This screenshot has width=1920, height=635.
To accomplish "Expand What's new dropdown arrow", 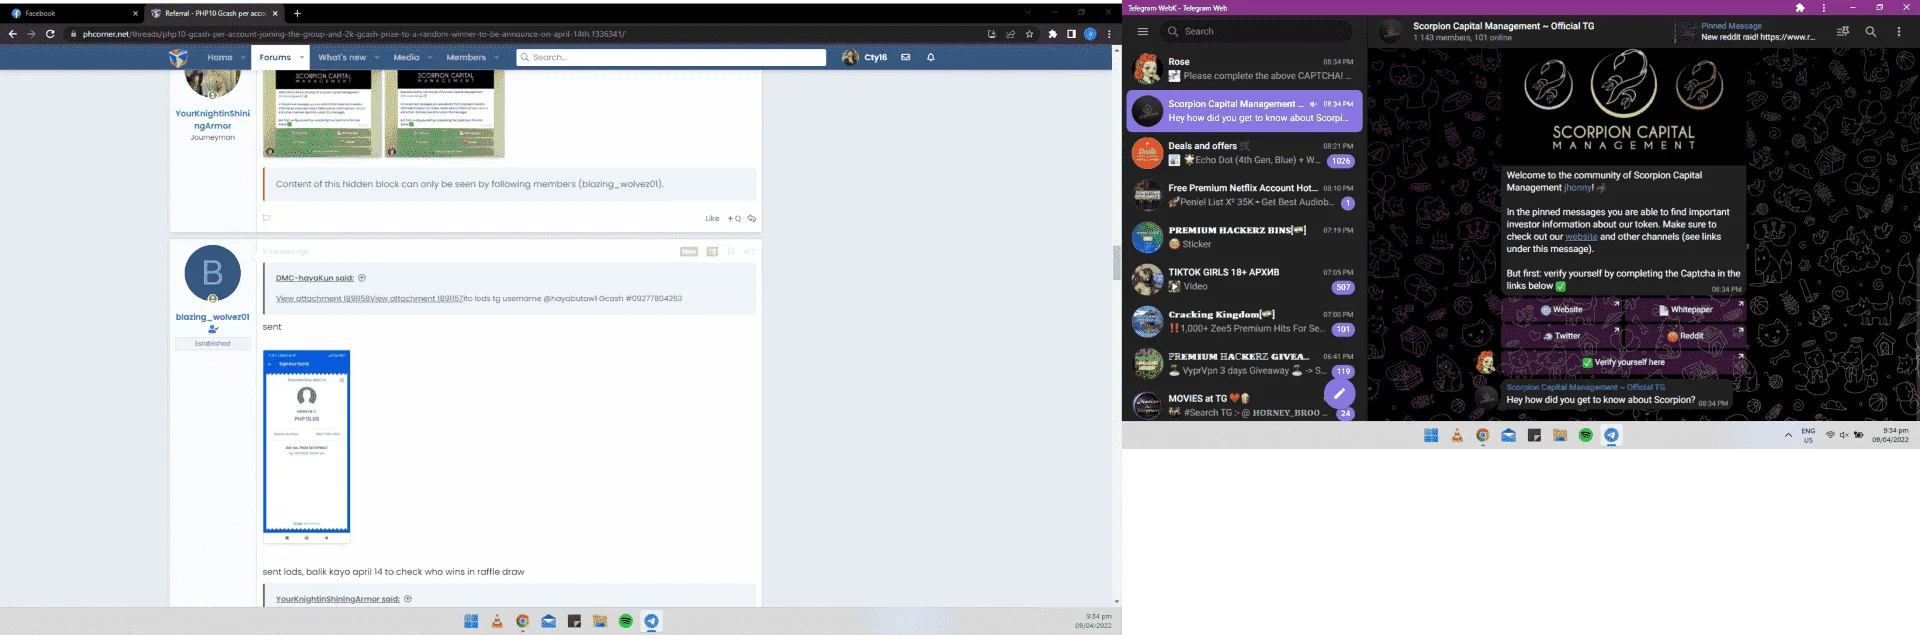I will tap(377, 57).
